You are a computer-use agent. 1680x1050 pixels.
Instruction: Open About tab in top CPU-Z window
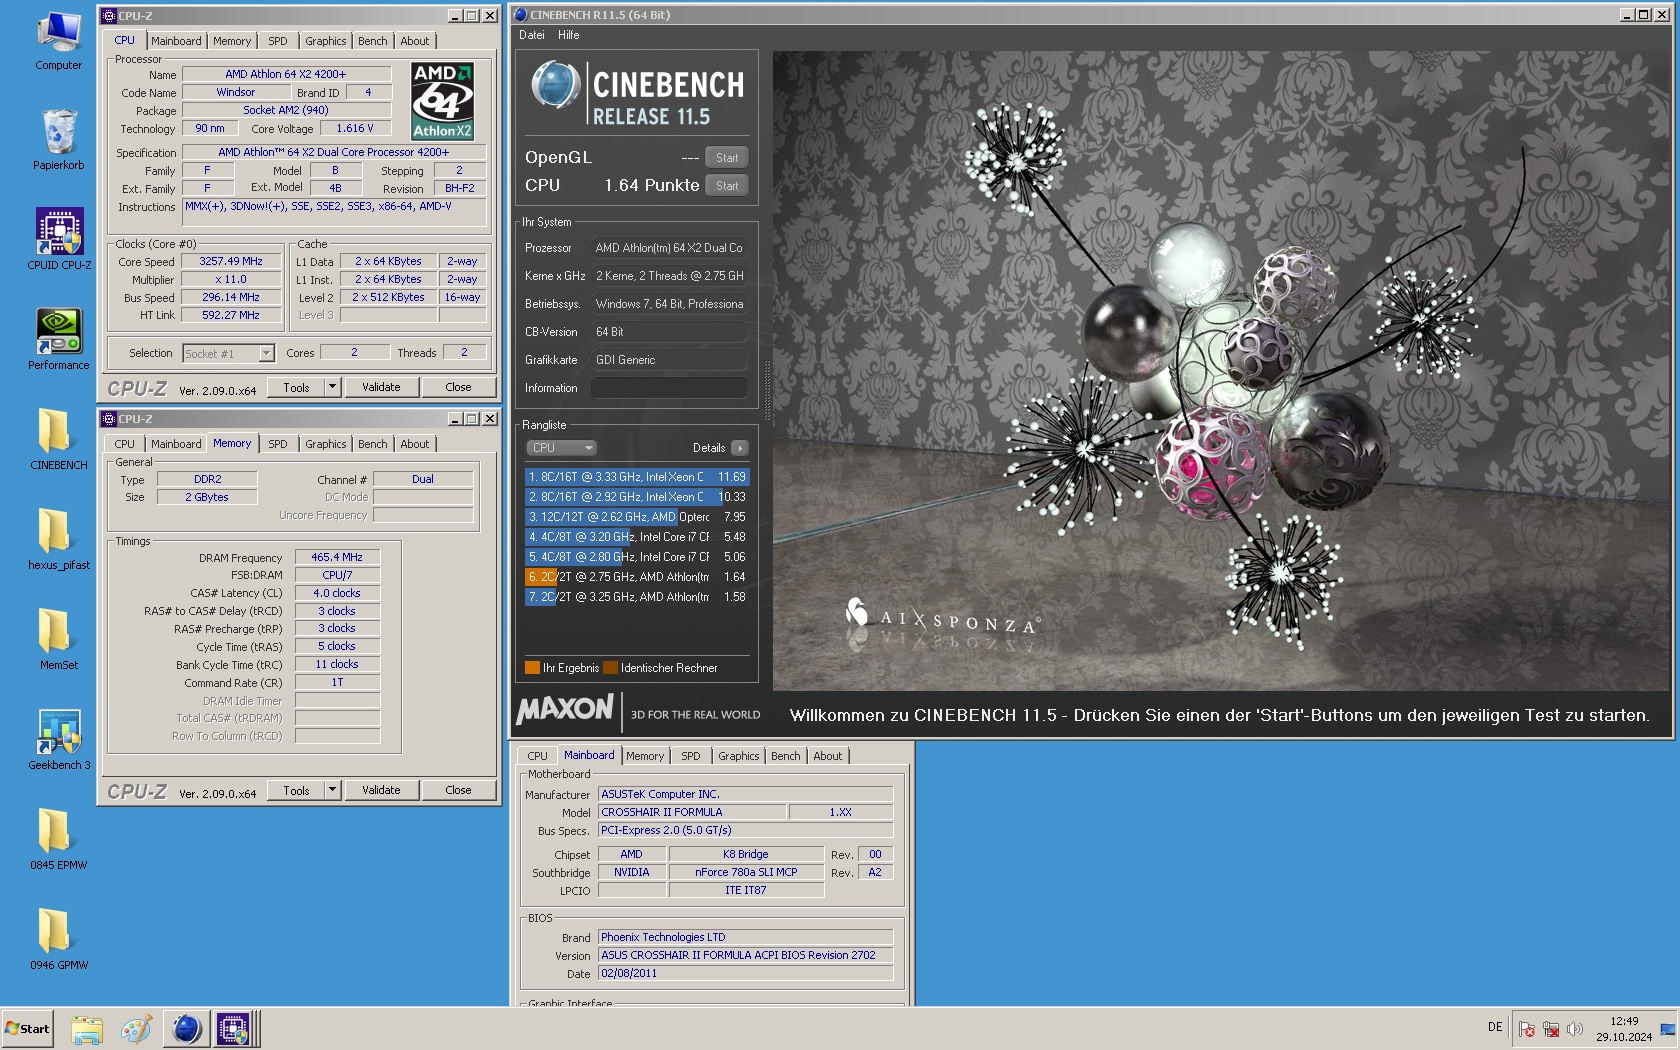(x=415, y=41)
